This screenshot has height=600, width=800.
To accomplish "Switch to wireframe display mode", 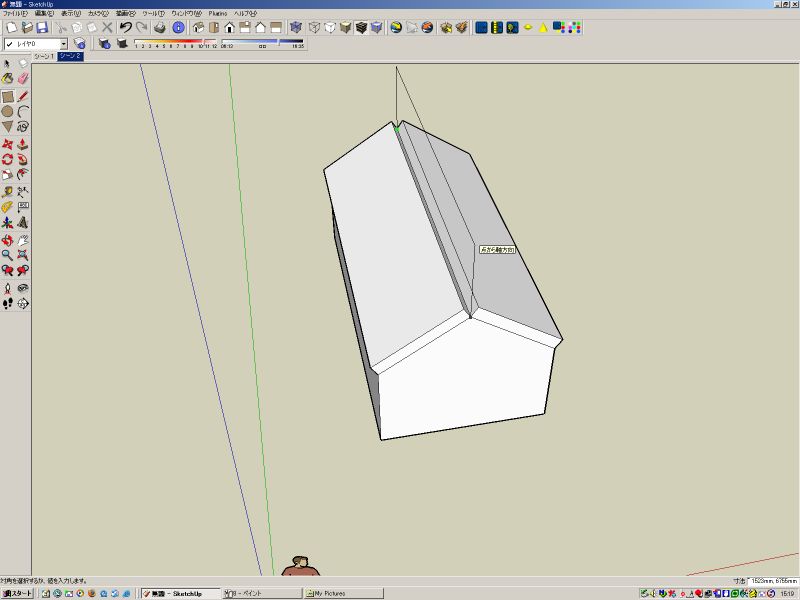I will point(314,30).
